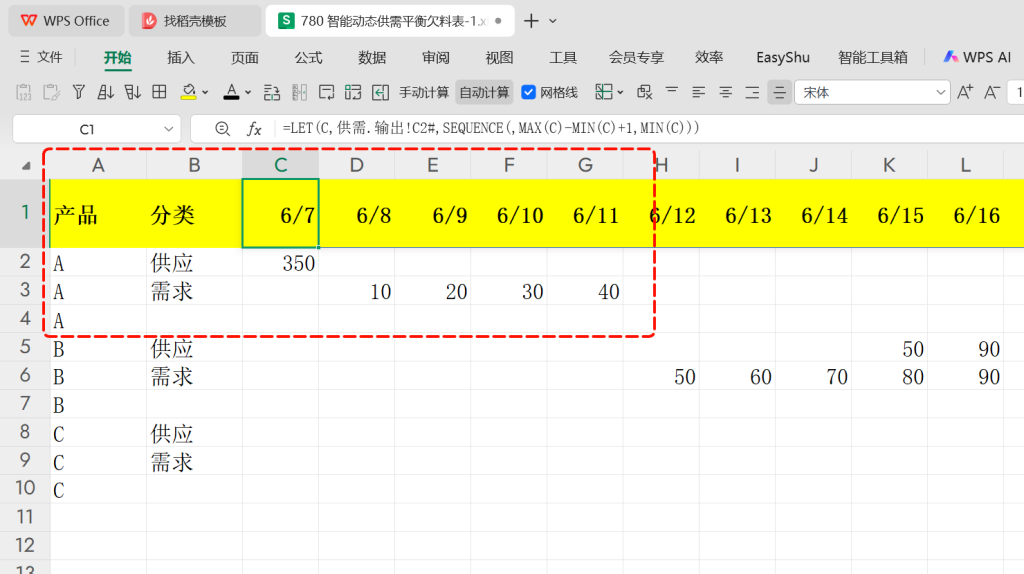
Task: Click the paste with formatting clipboard icon
Action: (51, 93)
